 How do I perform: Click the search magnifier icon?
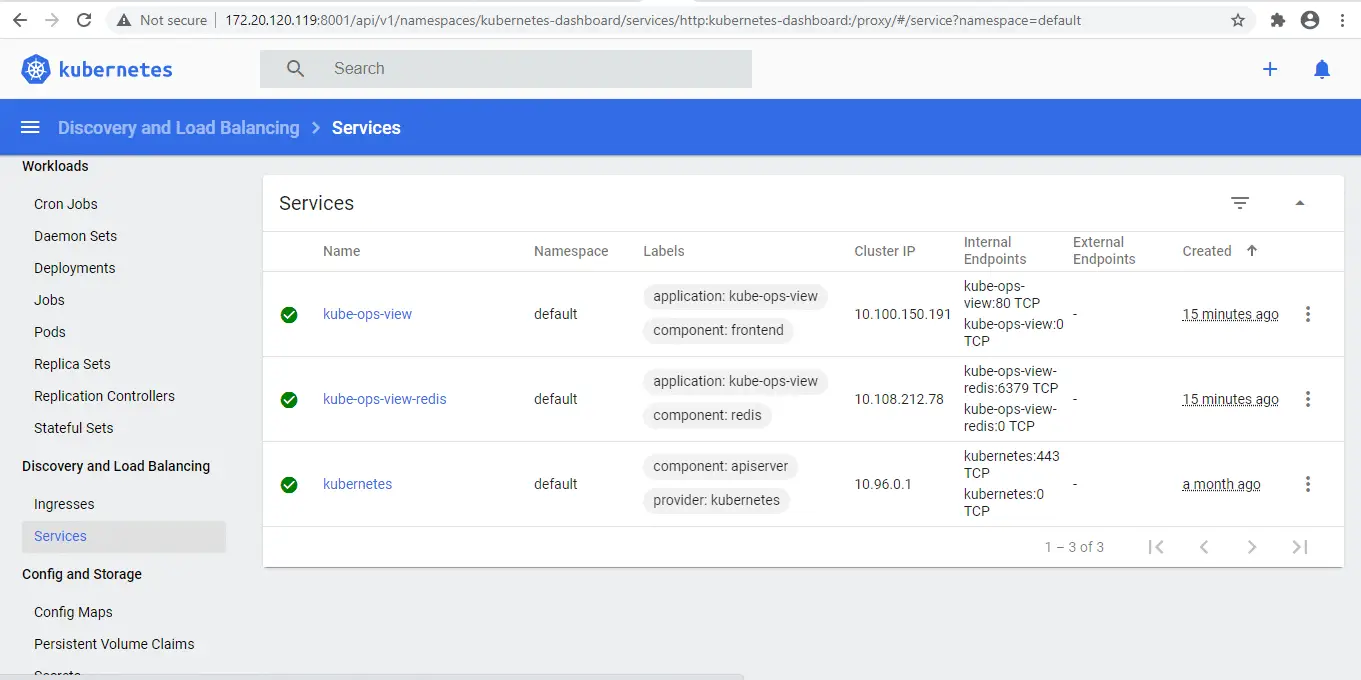pyautogui.click(x=295, y=68)
